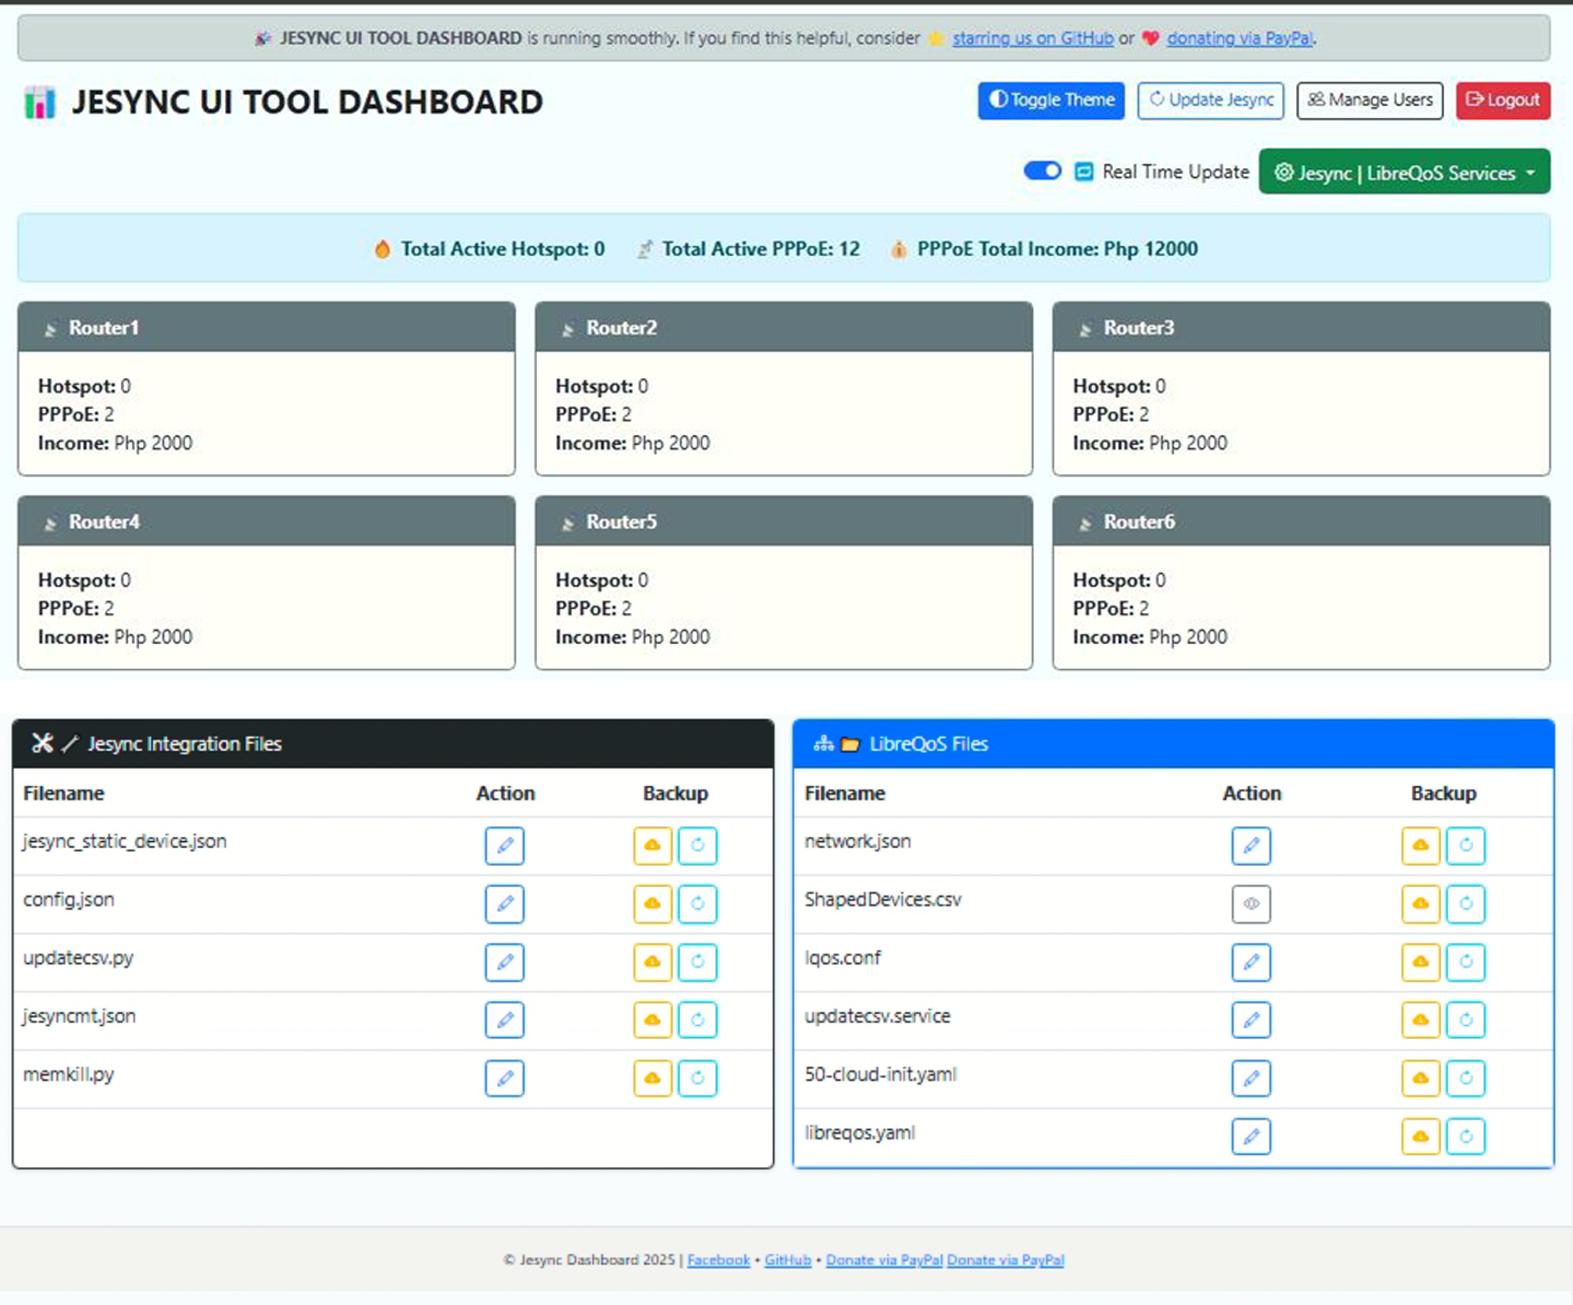The width and height of the screenshot is (1573, 1305).
Task: Select the Router4 card header
Action: [267, 521]
